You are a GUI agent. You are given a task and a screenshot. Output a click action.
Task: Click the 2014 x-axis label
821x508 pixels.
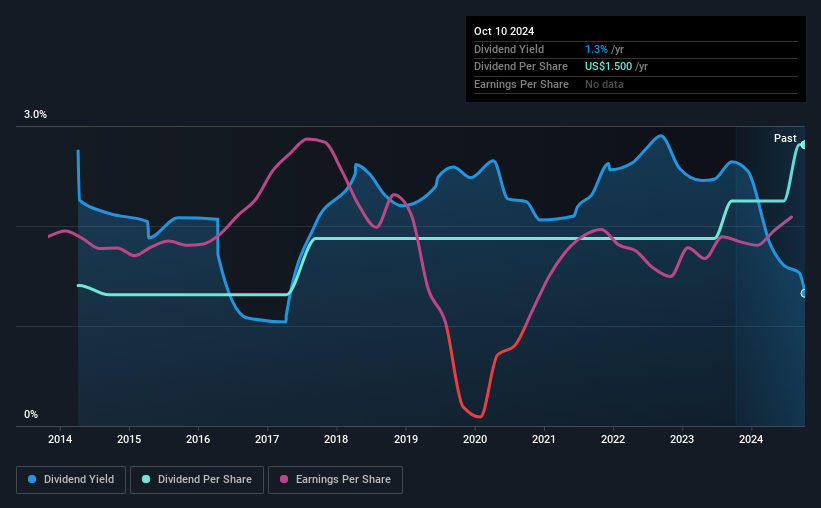click(60, 439)
